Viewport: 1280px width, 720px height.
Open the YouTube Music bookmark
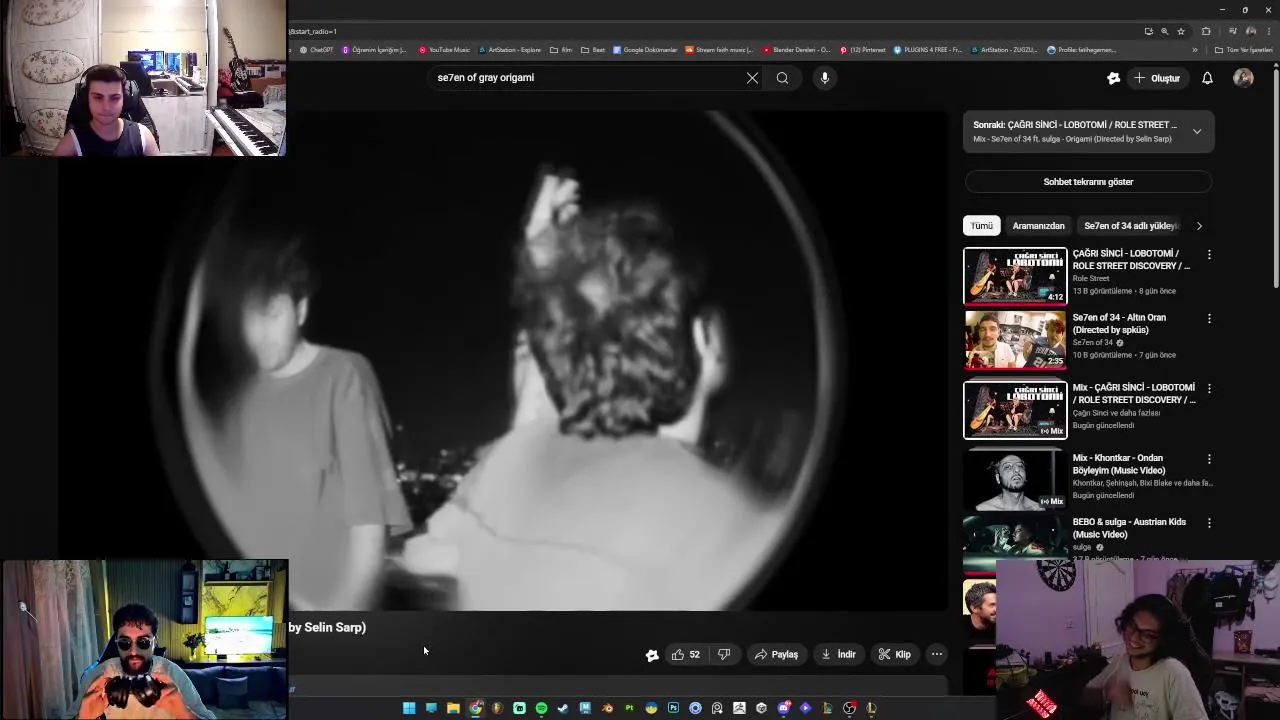tap(444, 50)
